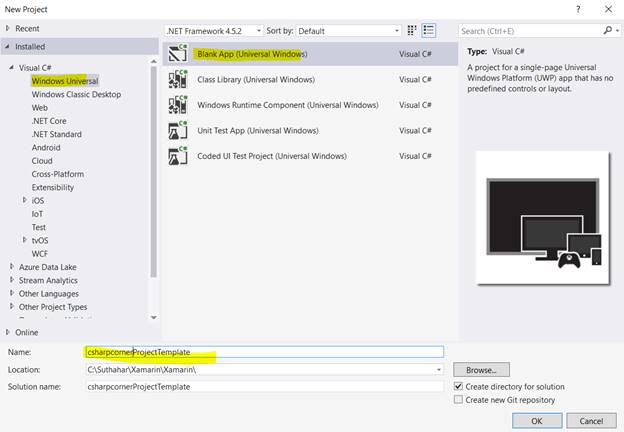Select the .NET Core category
Screen dimensions: 624x432
[x=49, y=121]
